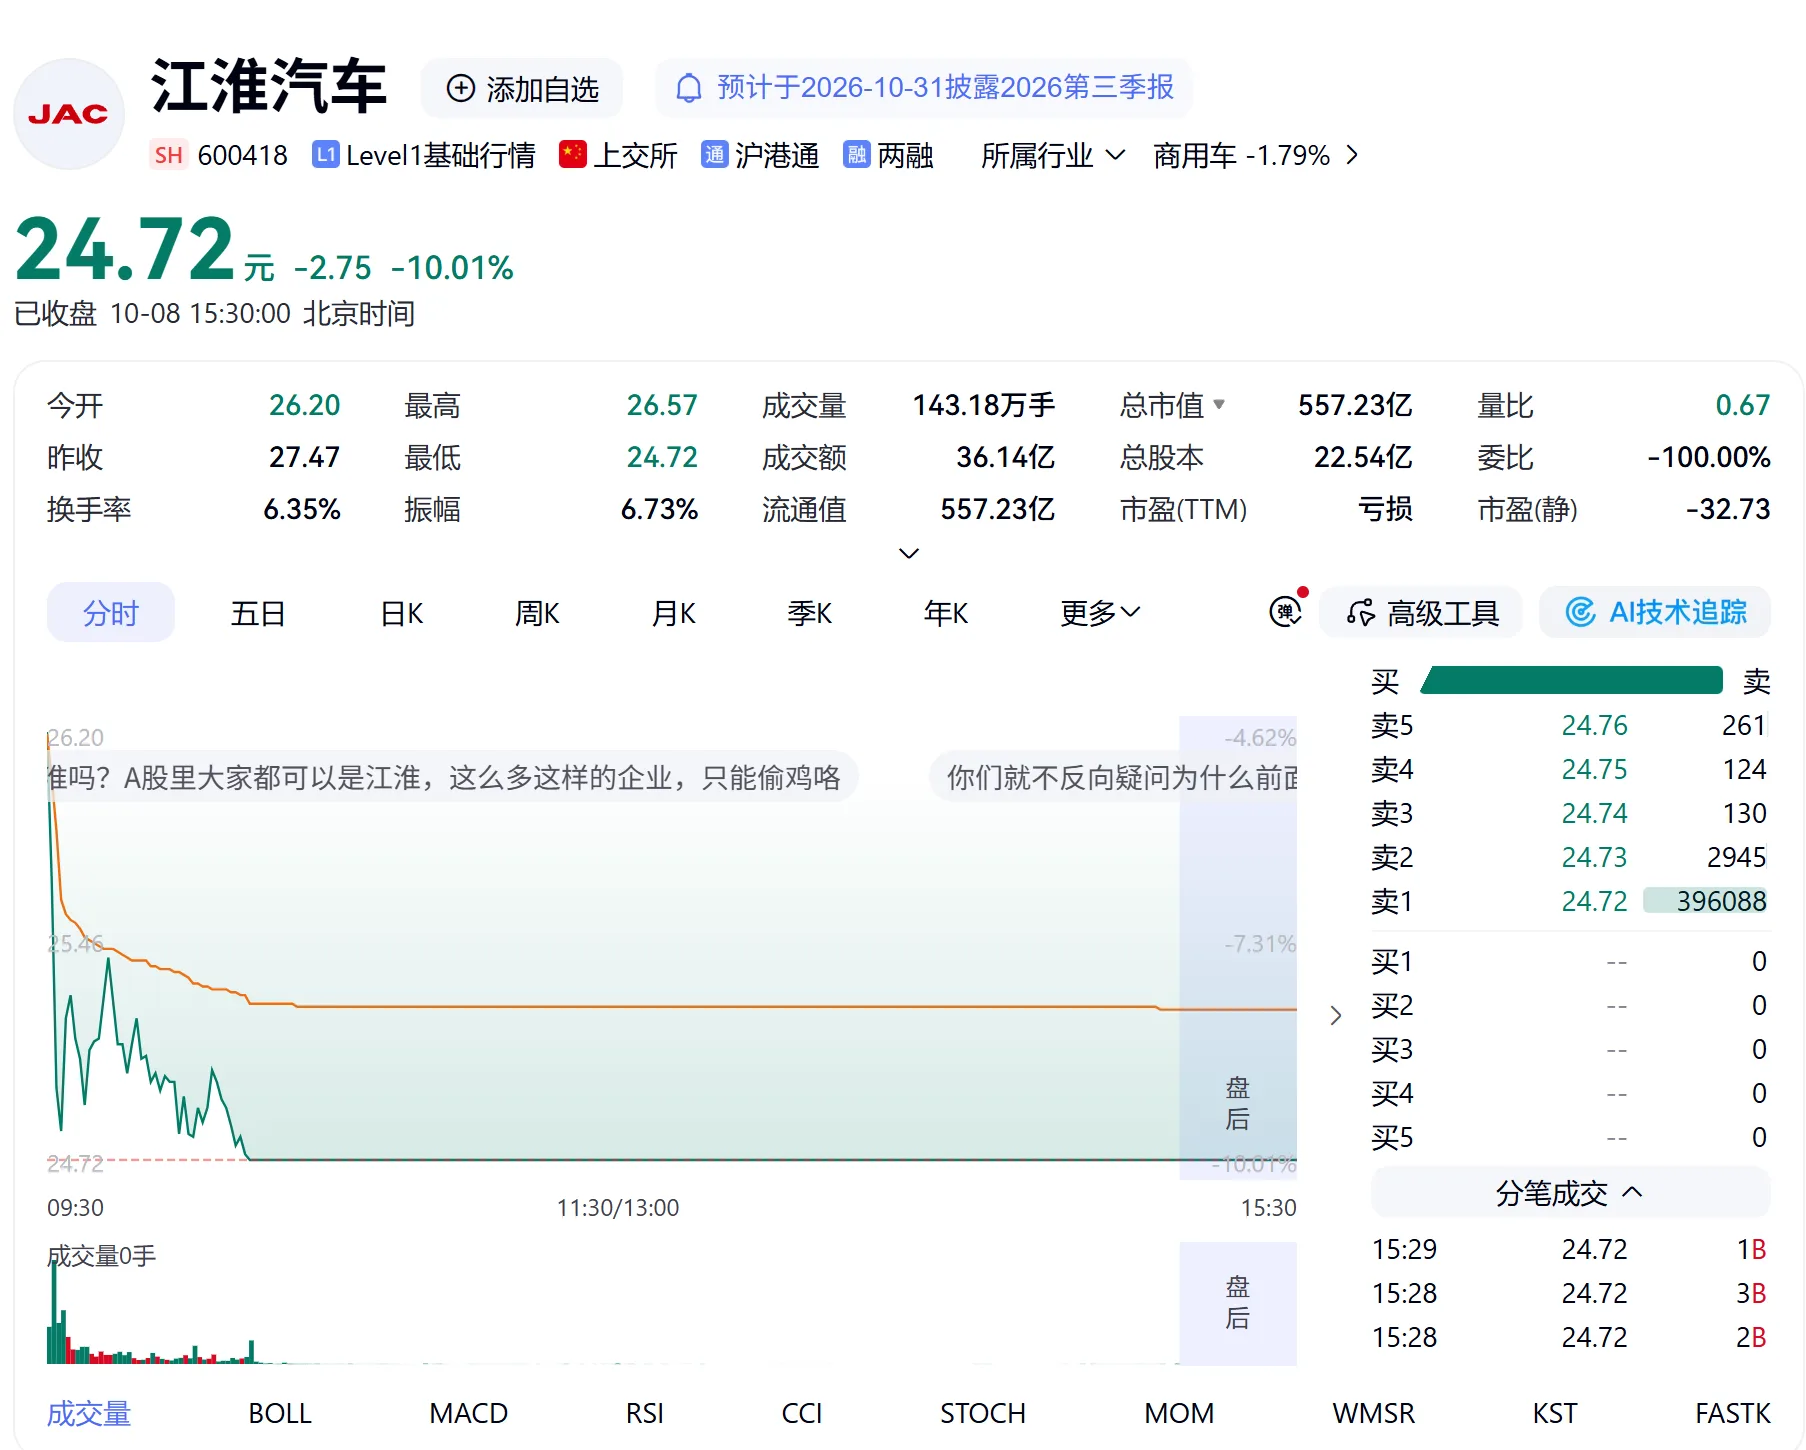Toggle the danmaku bullet-comment icon
This screenshot has height=1450, width=1806.
(1286, 610)
